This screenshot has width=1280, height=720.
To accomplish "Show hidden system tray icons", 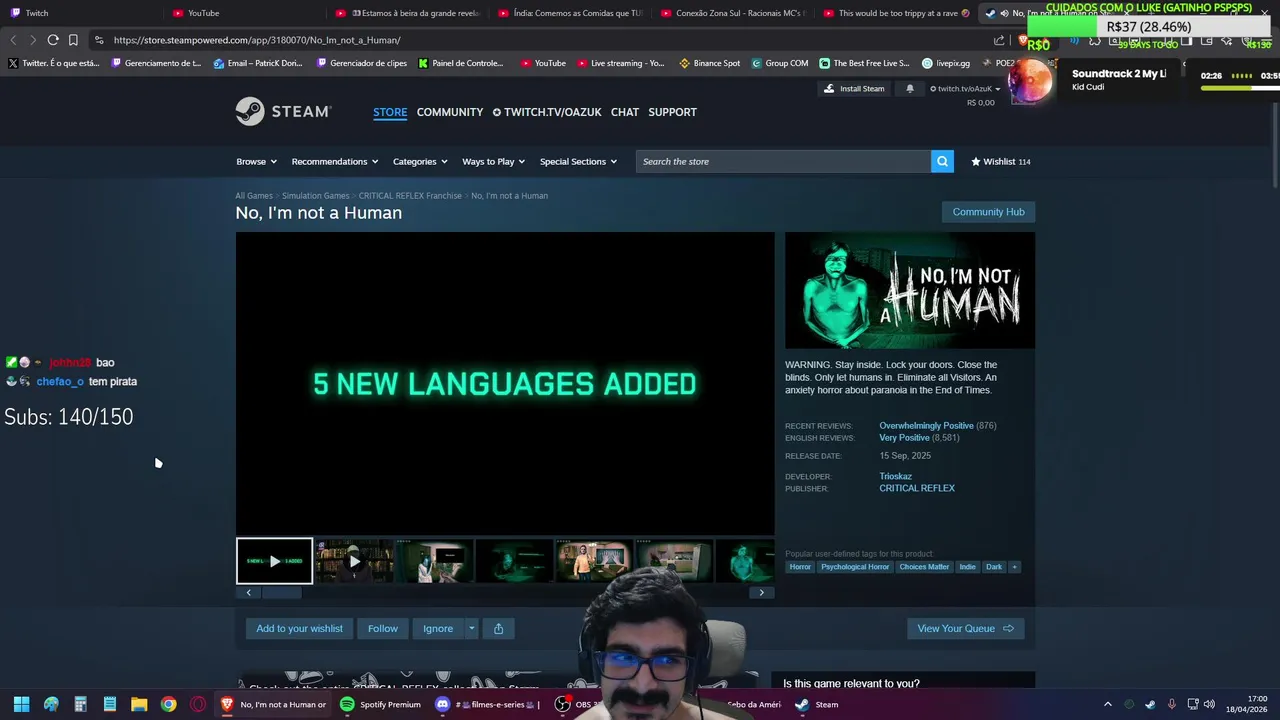I will (1107, 704).
